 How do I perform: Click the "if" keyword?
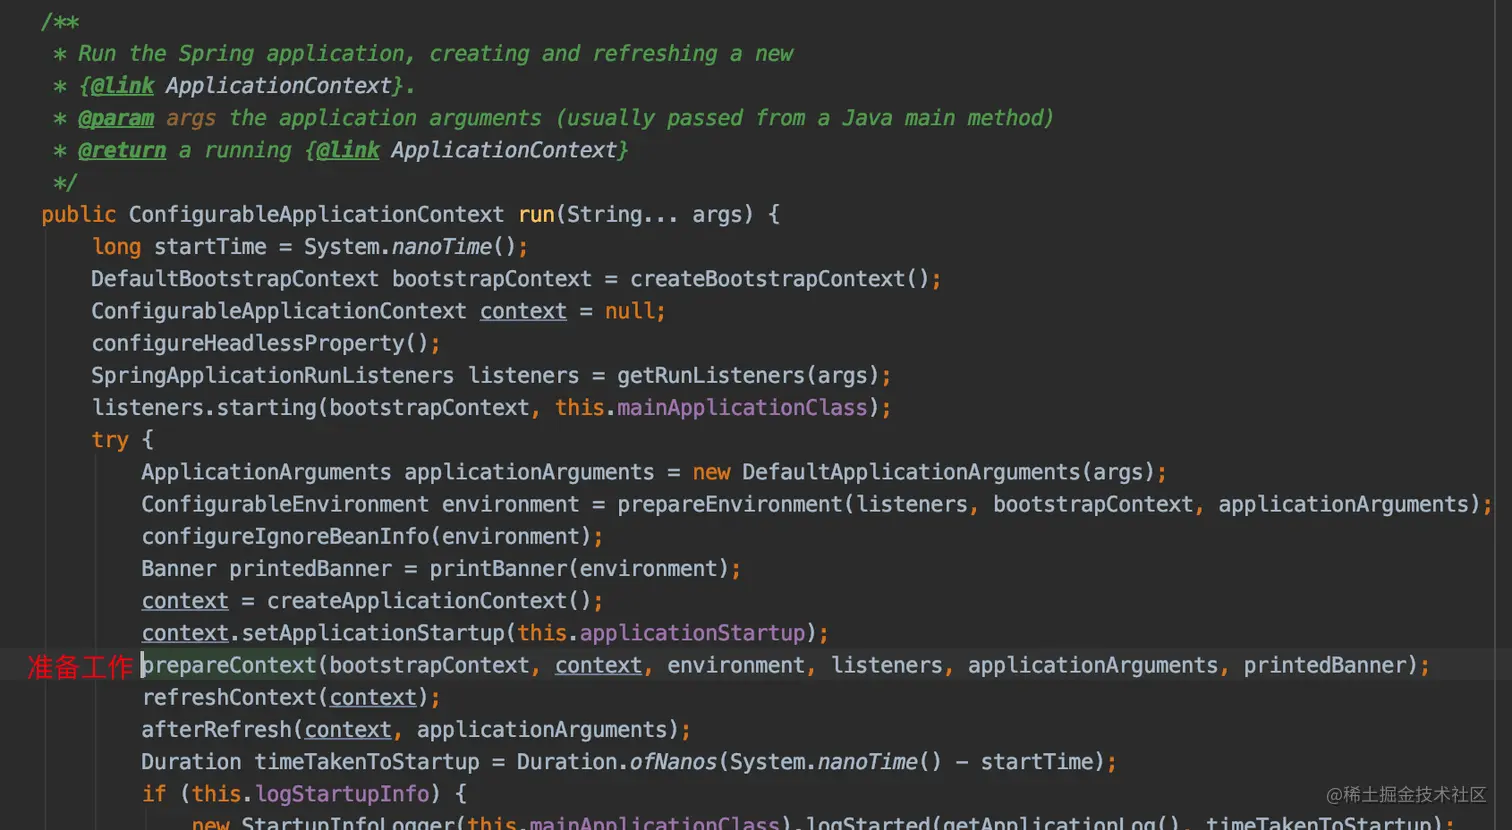pos(154,793)
